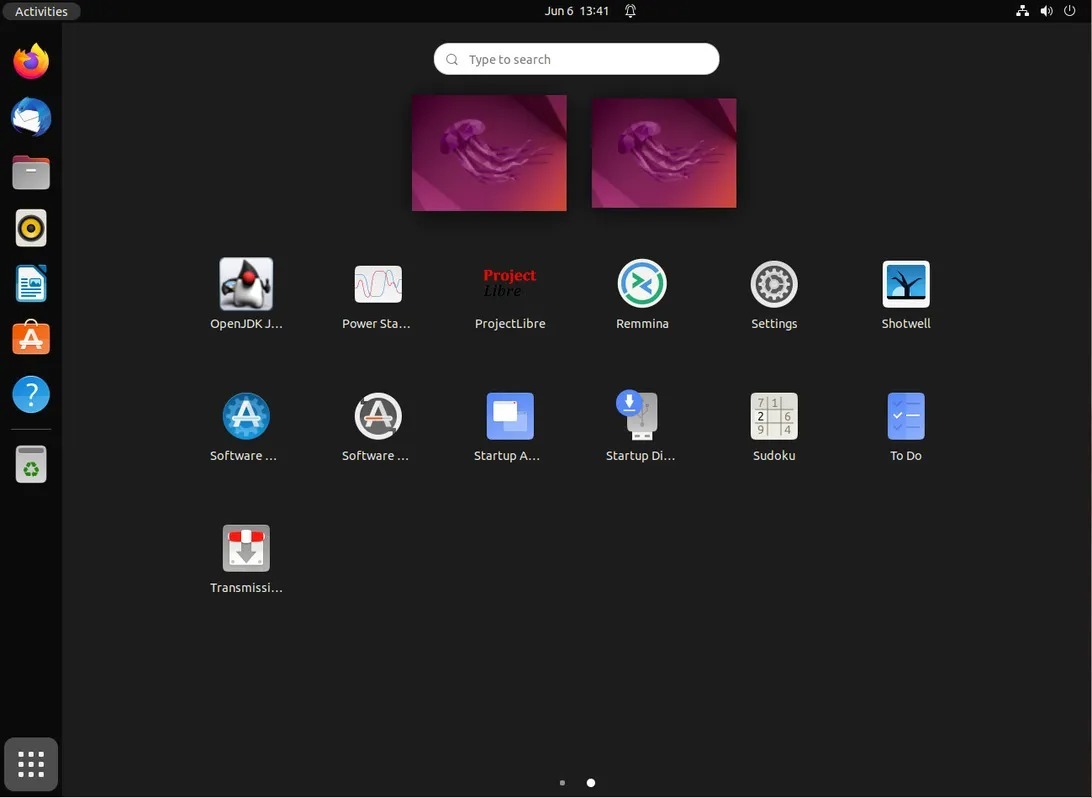The image size is (1092, 798).
Task: Launch Remmina remote desktop client
Action: (x=642, y=285)
